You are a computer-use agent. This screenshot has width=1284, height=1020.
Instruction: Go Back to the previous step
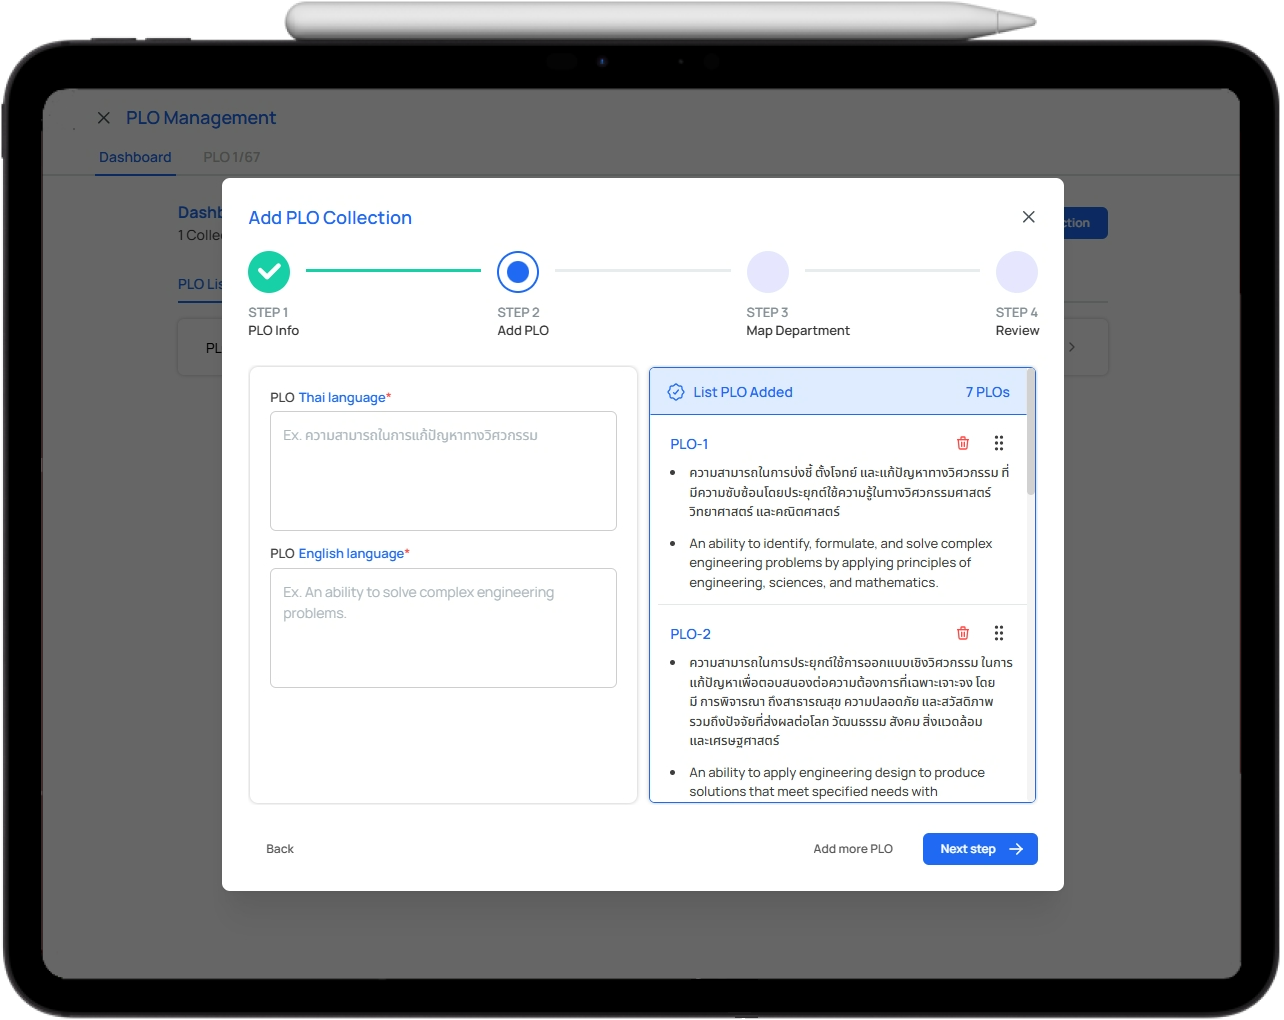pyautogui.click(x=280, y=849)
